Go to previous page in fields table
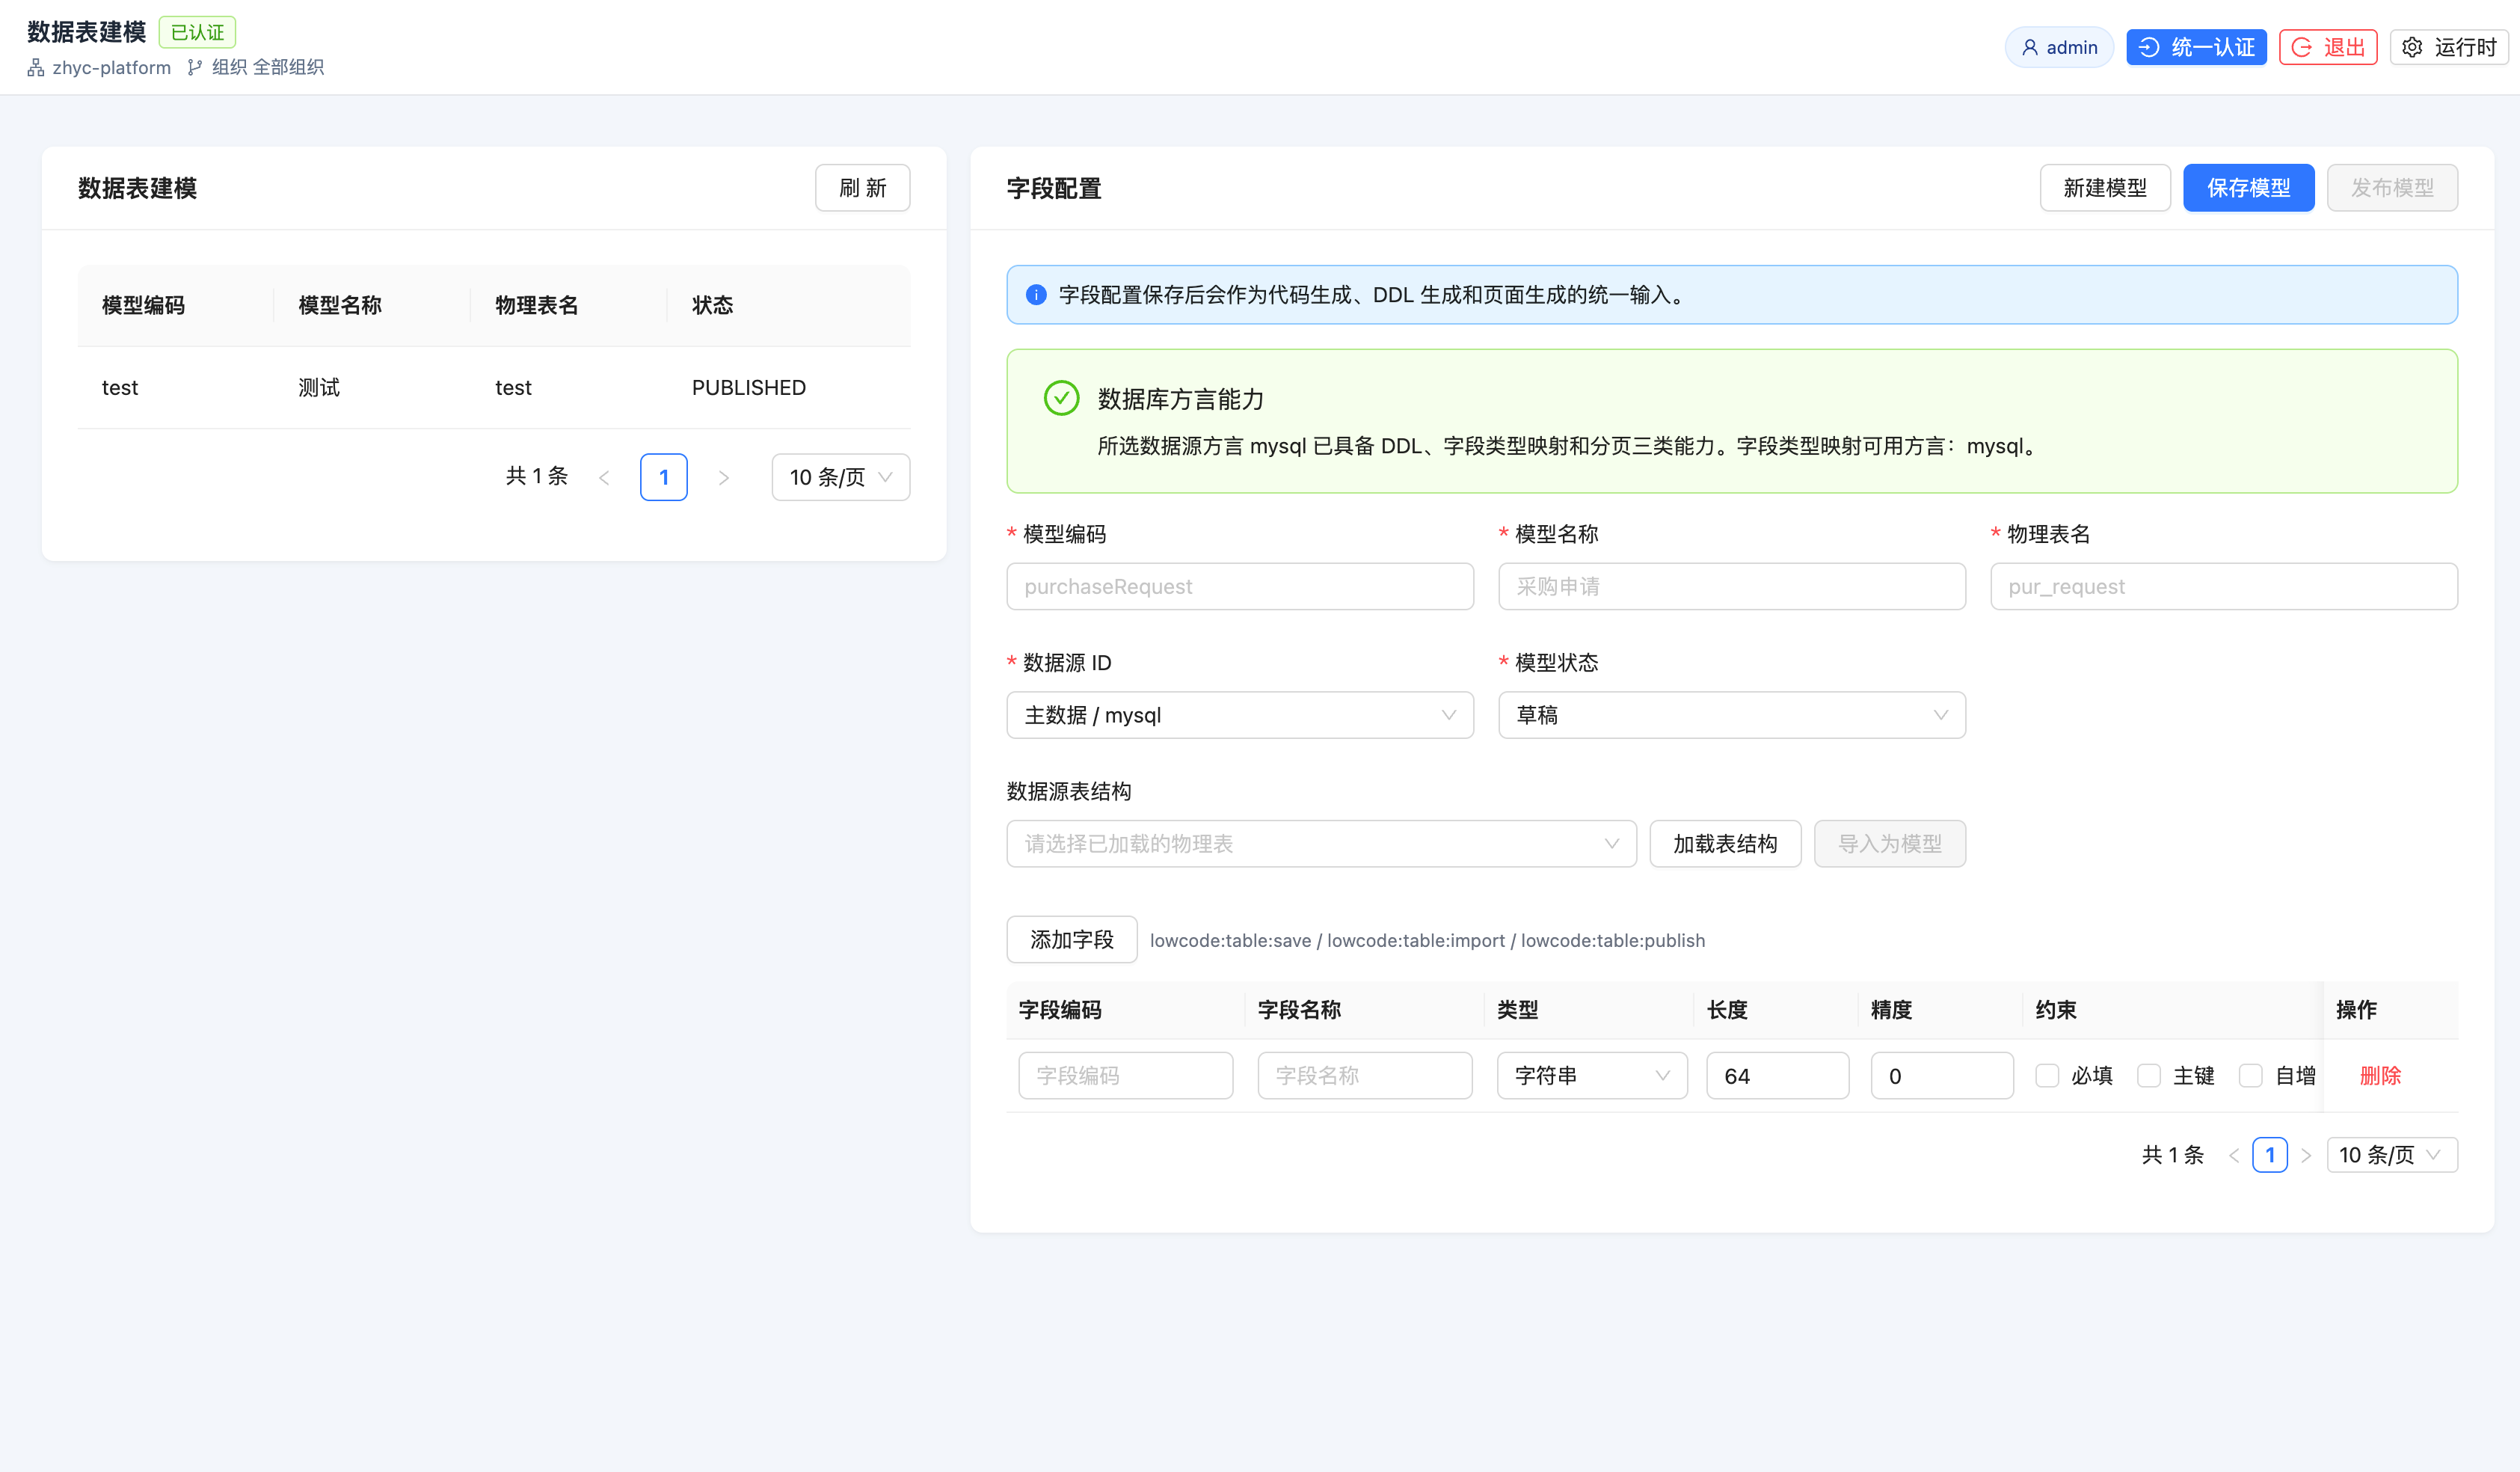 2233,1155
